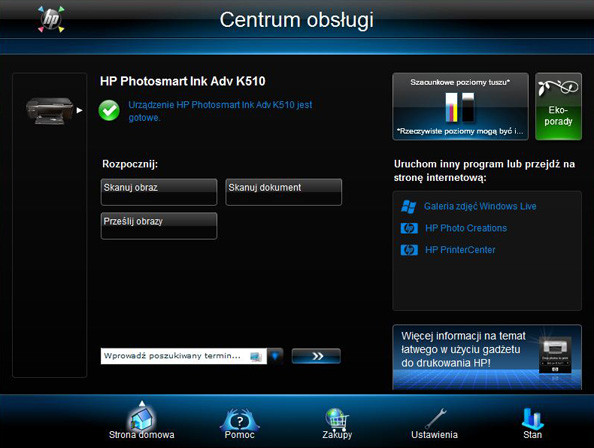Select the printer thumbnail in the device list
Screen dimensions: 594x448
coord(50,110)
